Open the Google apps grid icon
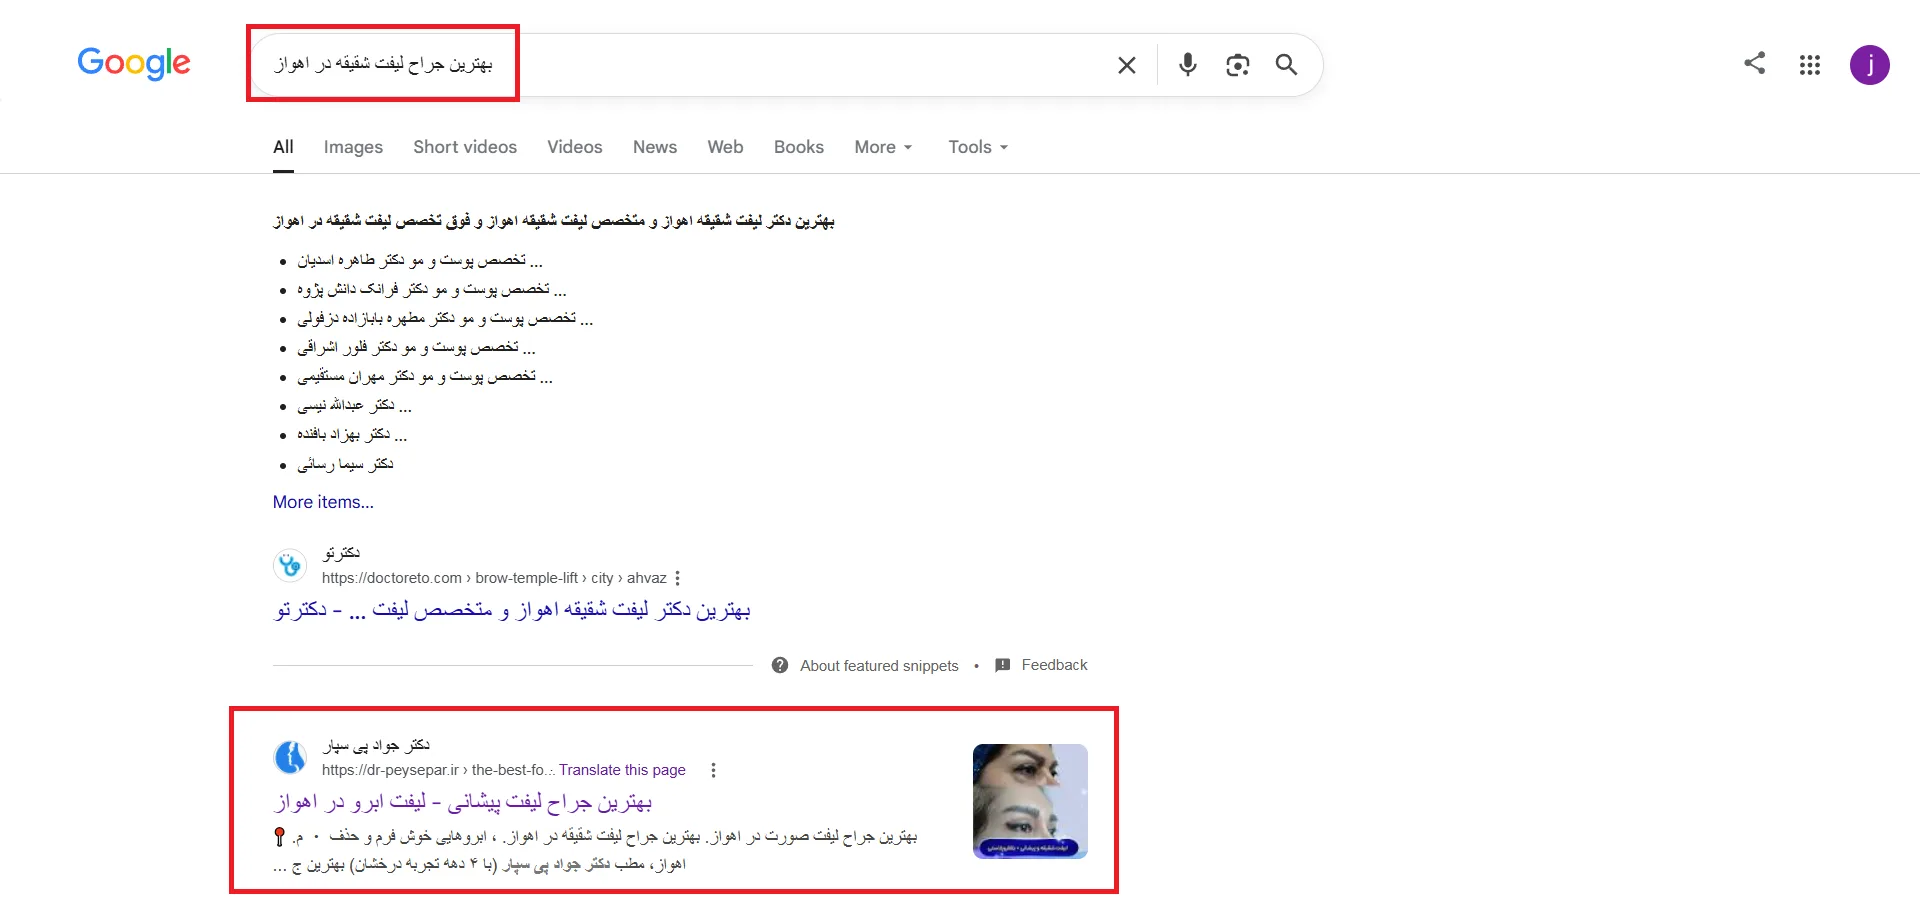The image size is (1920, 901). [x=1809, y=65]
